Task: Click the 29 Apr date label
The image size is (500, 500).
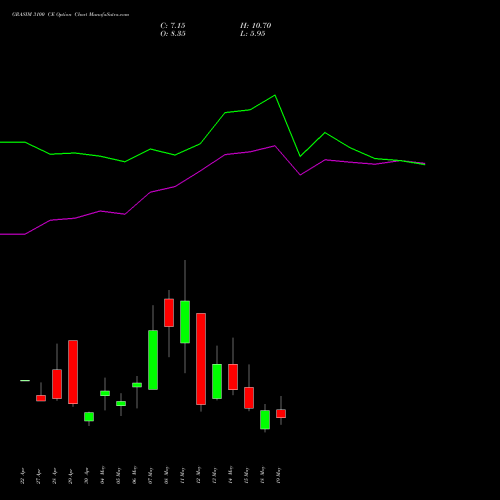Action: pyautogui.click(x=70, y=476)
